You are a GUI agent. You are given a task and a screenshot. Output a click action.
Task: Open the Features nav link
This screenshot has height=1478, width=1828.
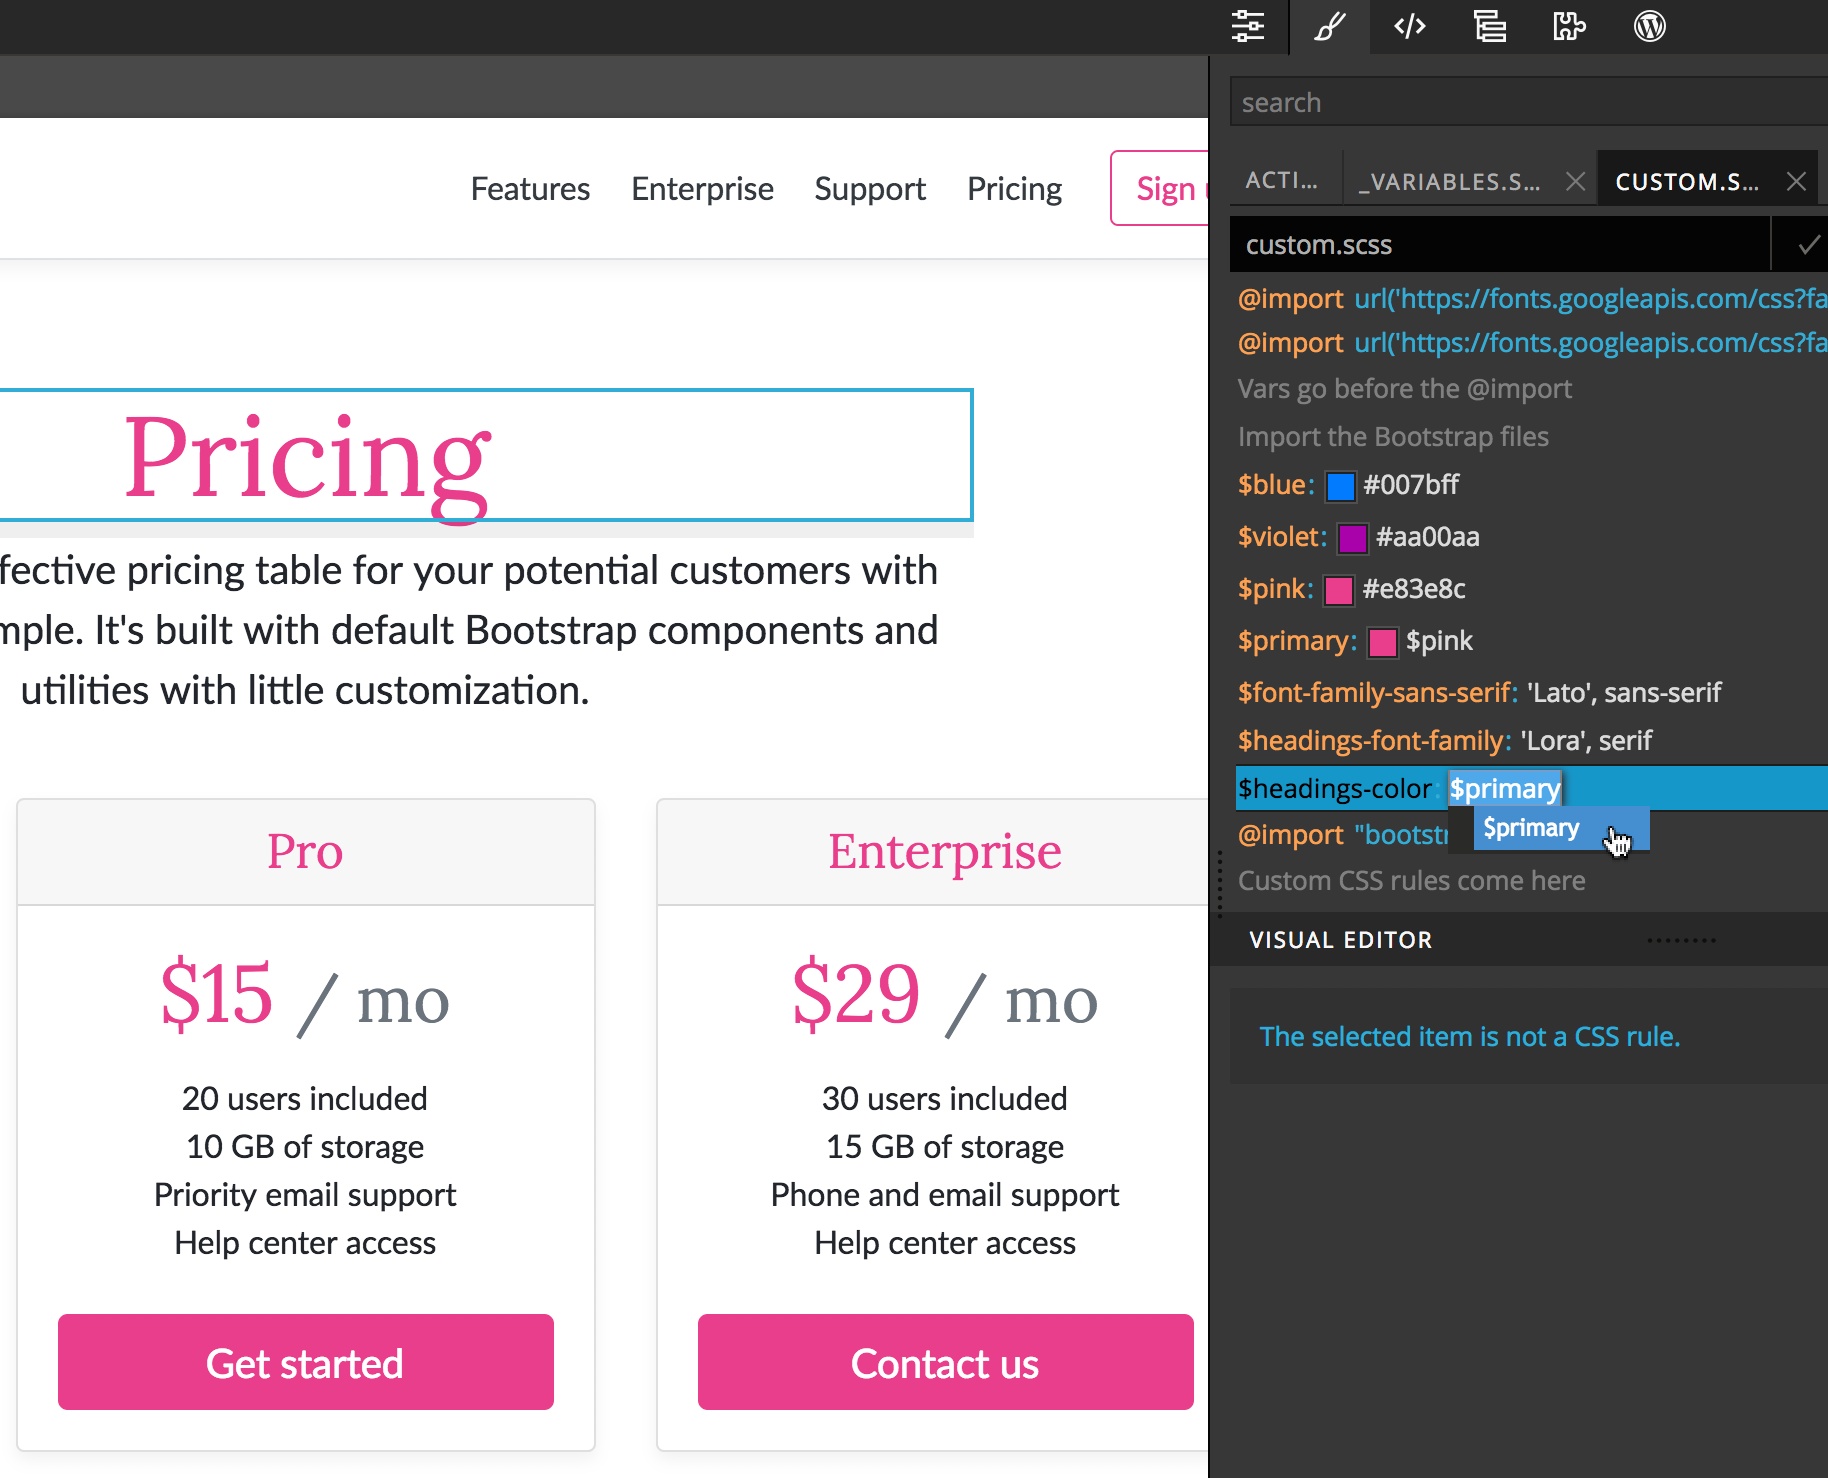click(530, 188)
